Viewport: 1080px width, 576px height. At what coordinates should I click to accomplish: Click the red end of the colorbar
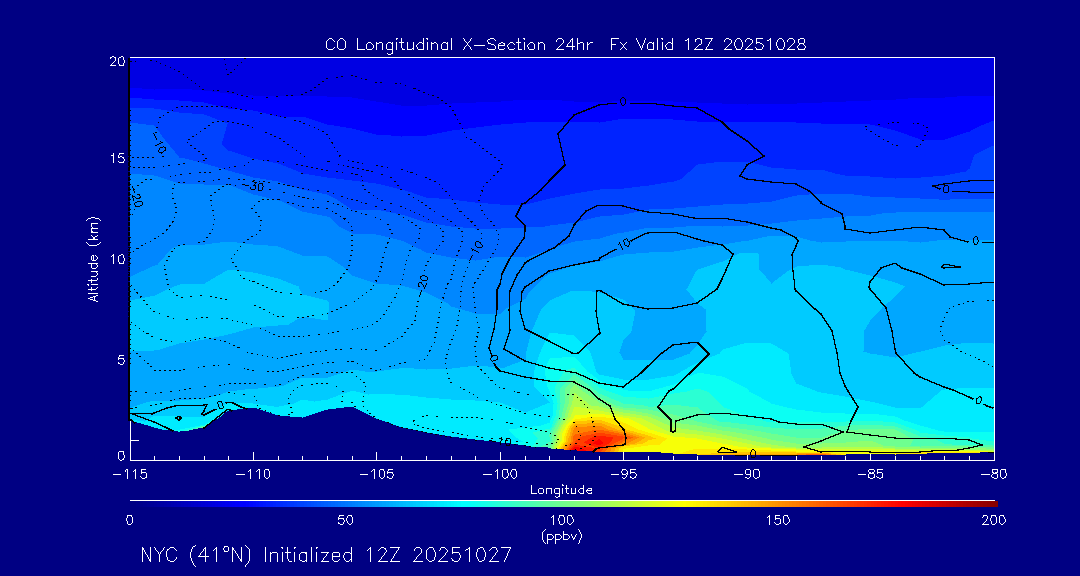(990, 502)
